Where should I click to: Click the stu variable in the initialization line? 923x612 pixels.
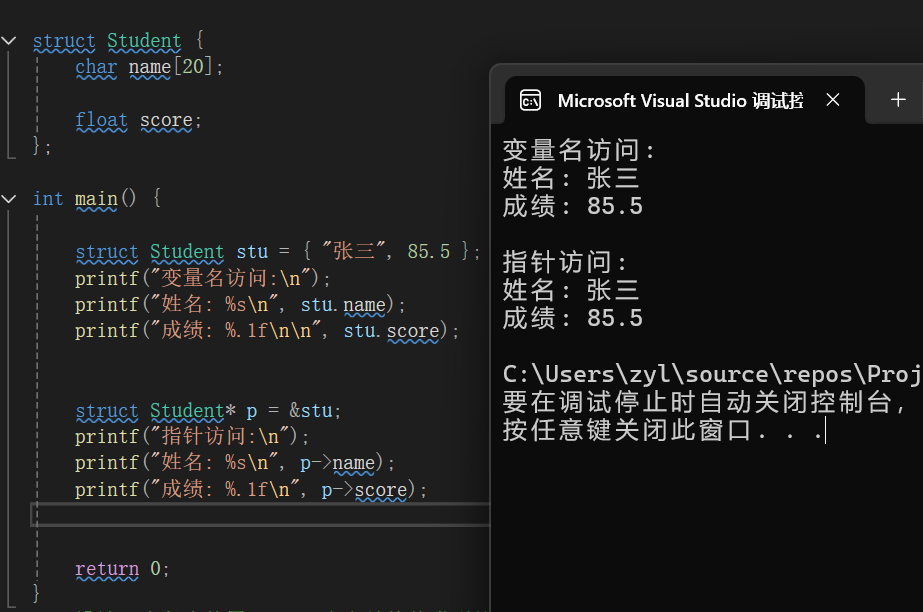pyautogui.click(x=251, y=252)
